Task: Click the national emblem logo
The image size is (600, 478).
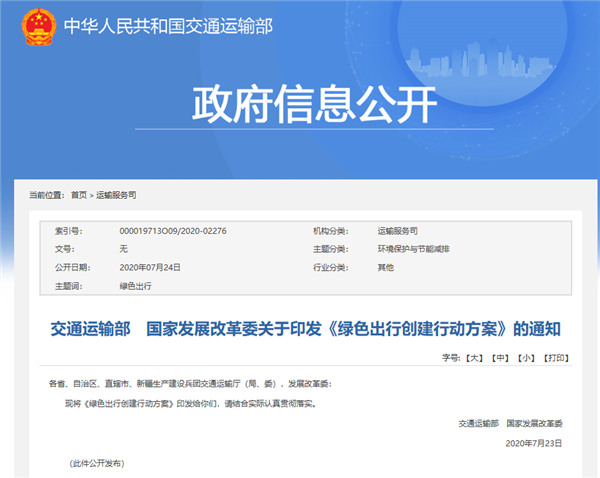Action: tap(39, 27)
